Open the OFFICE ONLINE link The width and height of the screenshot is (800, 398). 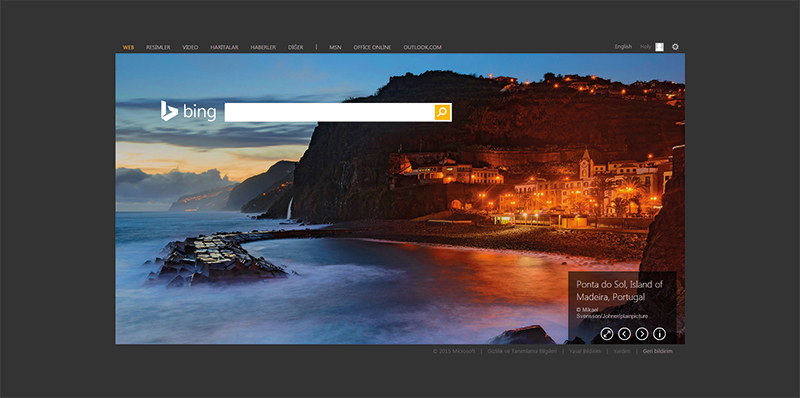click(x=372, y=47)
